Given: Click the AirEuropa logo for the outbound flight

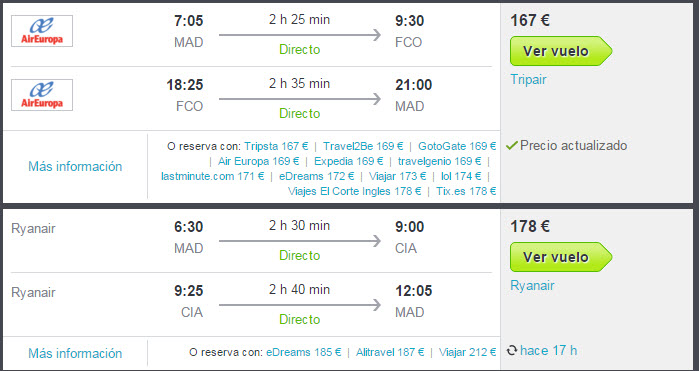Looking at the screenshot, I should pyautogui.click(x=42, y=31).
